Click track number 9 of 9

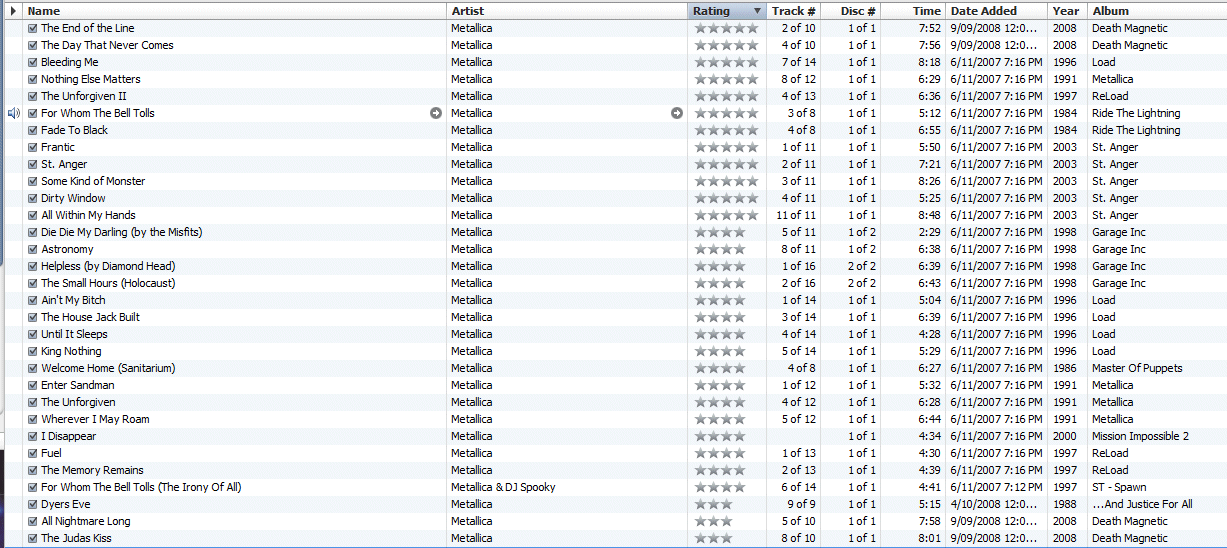pyautogui.click(x=801, y=504)
